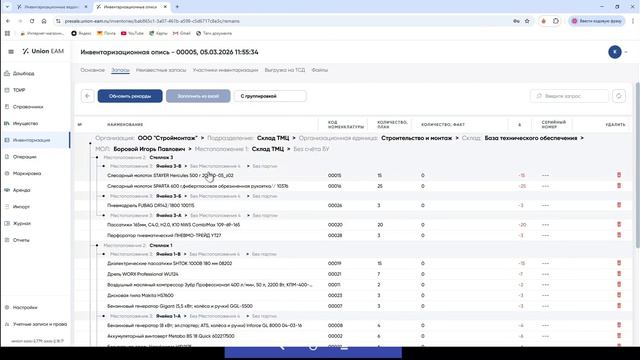
Task: Delete the Inforce GL 8000 generator row
Action: (x=619, y=325)
